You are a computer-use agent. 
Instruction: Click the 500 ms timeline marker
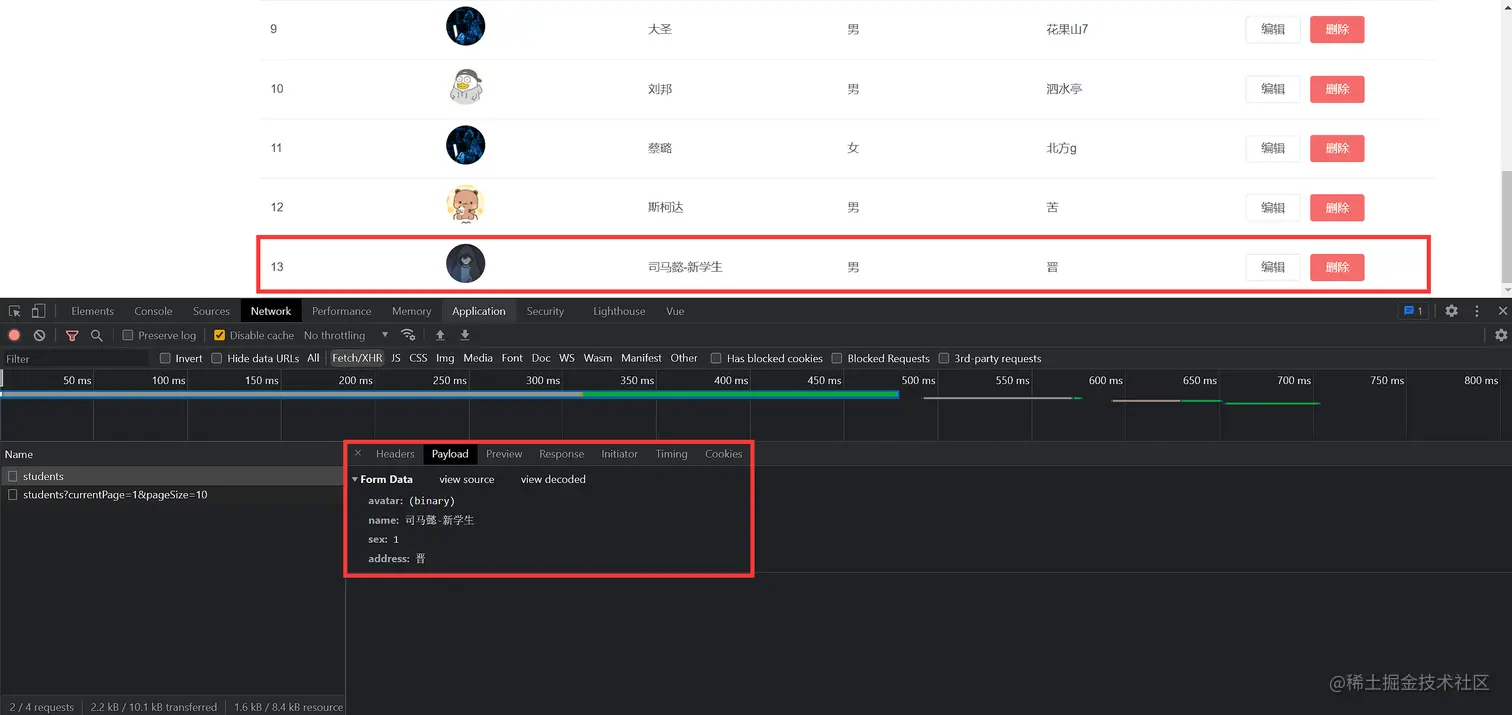point(917,380)
